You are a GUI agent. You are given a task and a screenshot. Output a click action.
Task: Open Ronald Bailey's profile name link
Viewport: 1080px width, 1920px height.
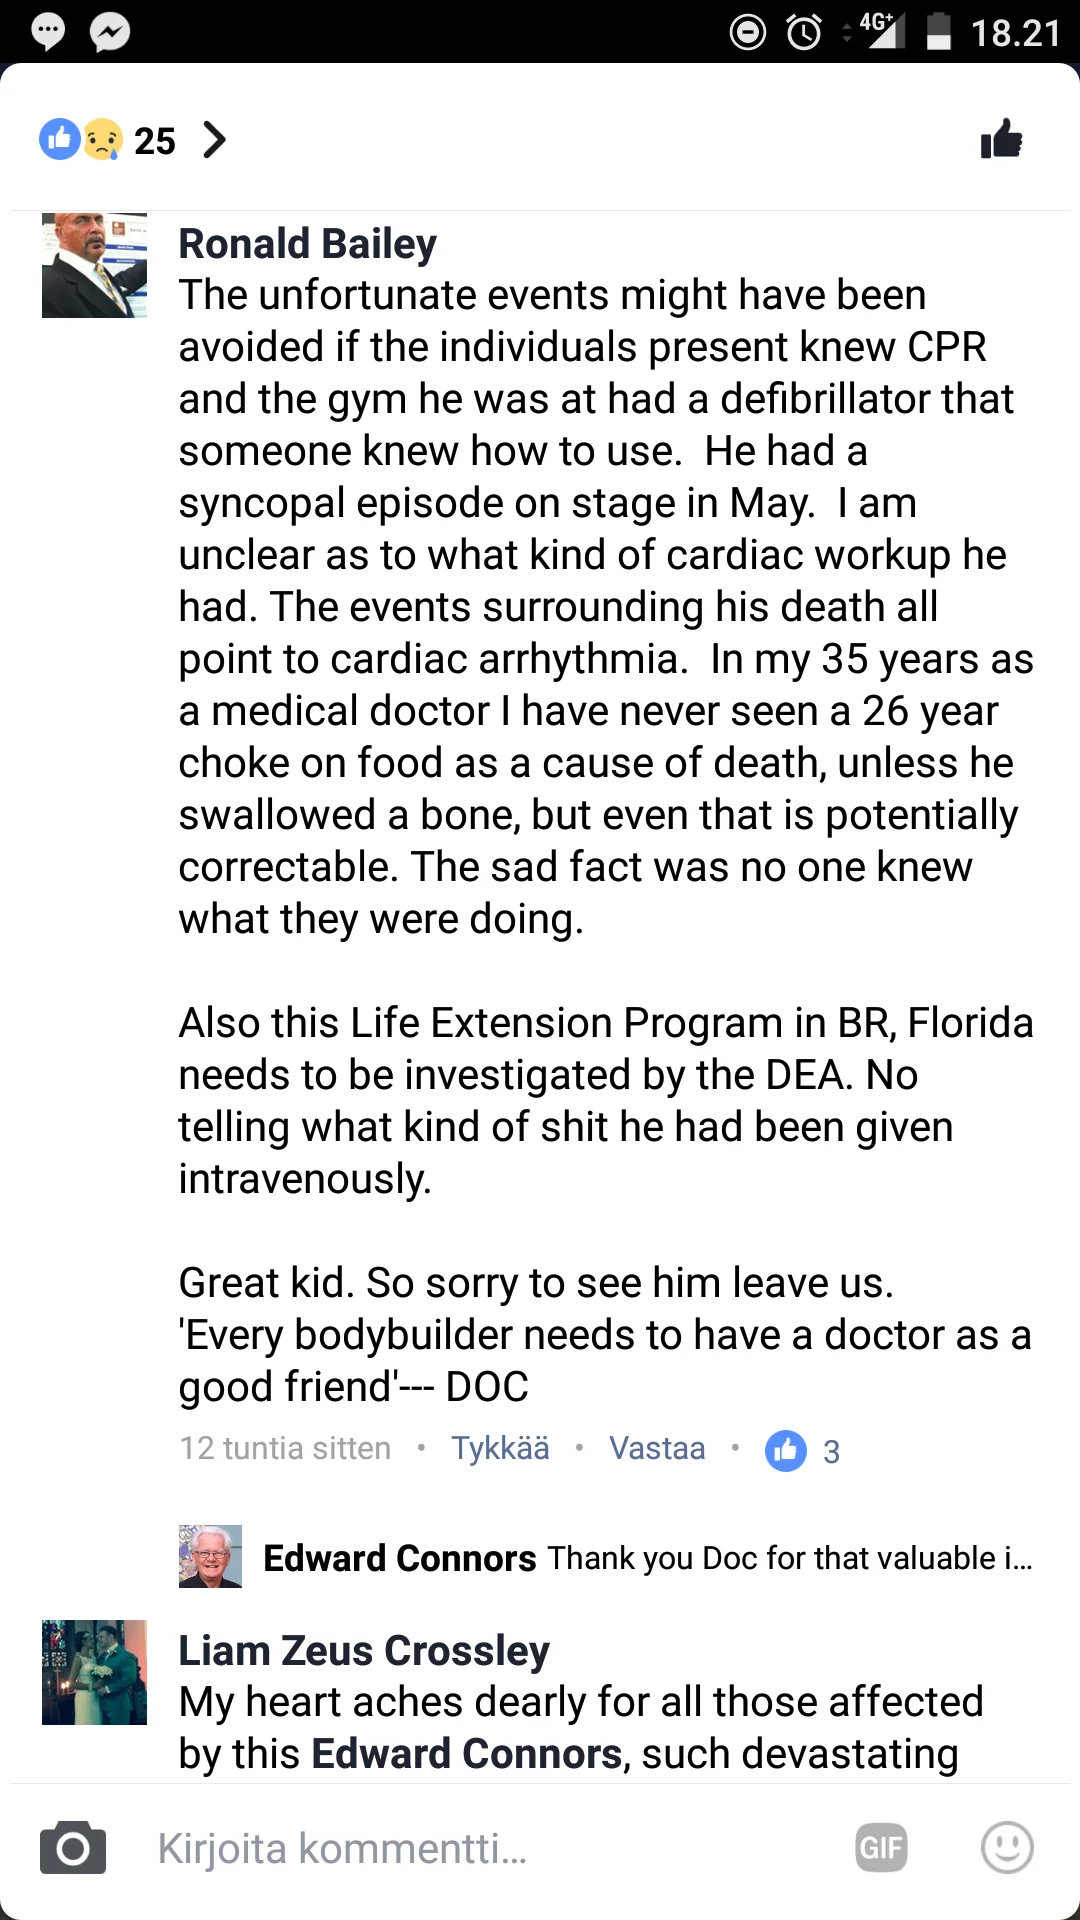pos(307,244)
